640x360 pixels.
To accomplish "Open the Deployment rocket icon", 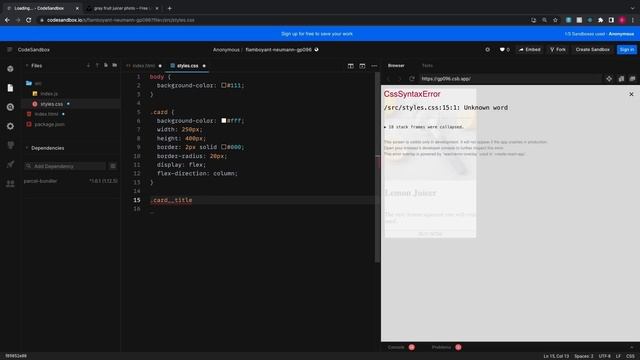I will coord(10,164).
